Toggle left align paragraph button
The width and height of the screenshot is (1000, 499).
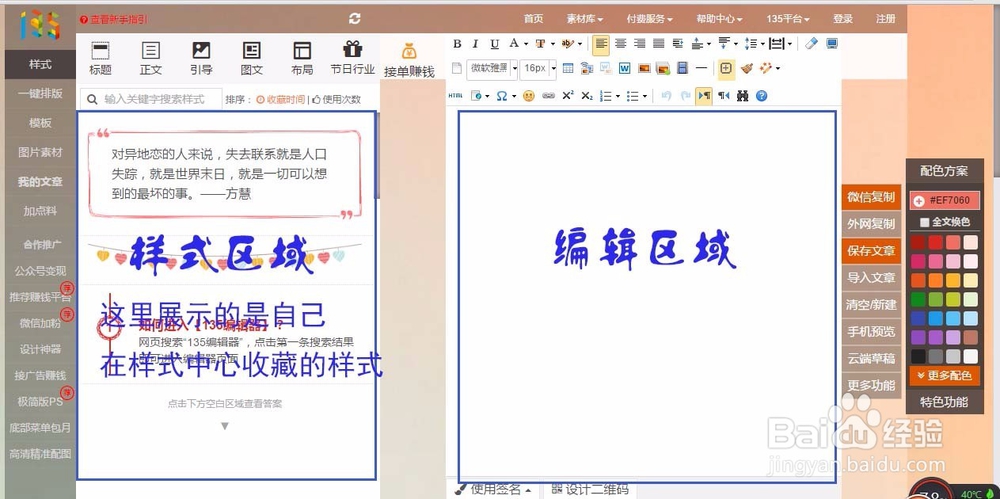[600, 44]
